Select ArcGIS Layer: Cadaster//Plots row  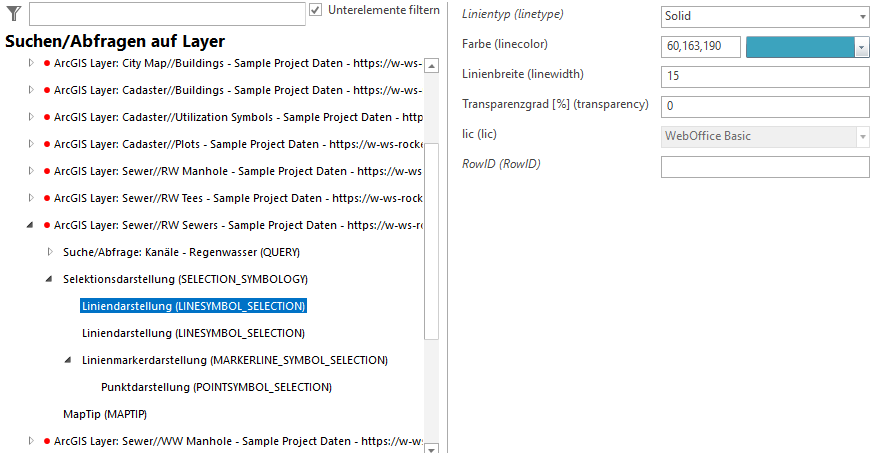pos(238,144)
